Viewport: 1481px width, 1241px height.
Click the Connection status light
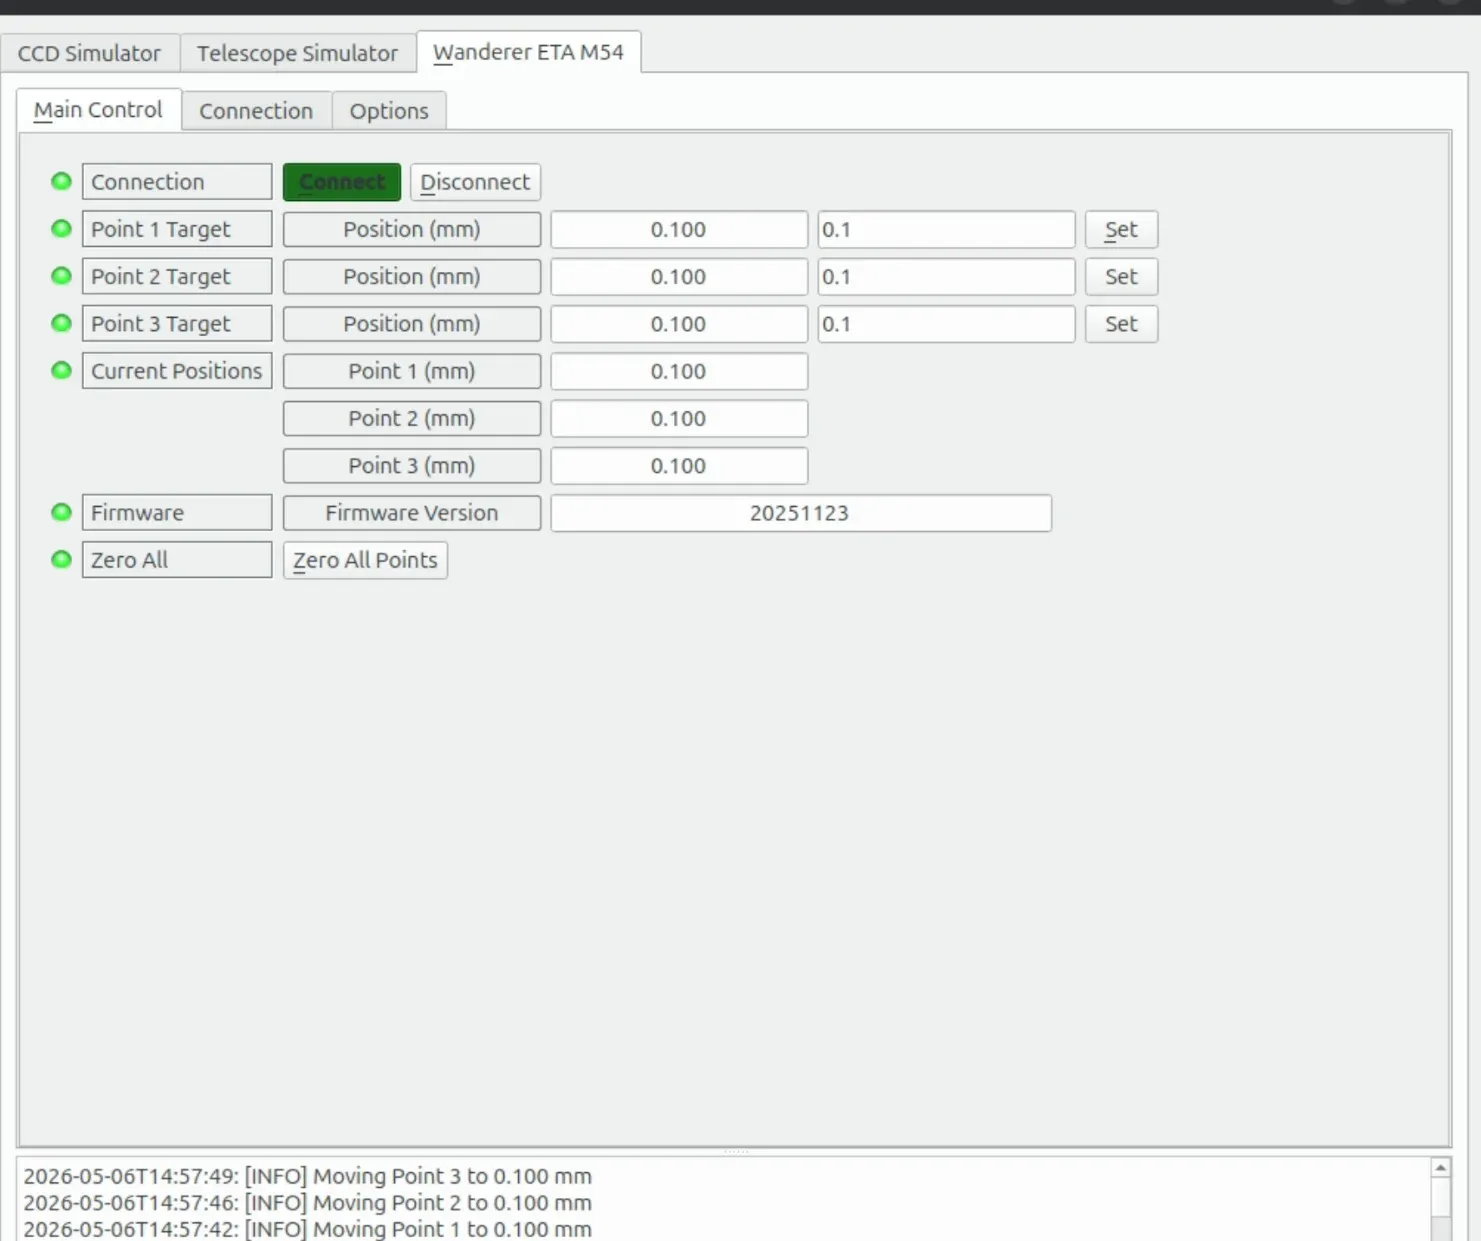click(x=61, y=181)
